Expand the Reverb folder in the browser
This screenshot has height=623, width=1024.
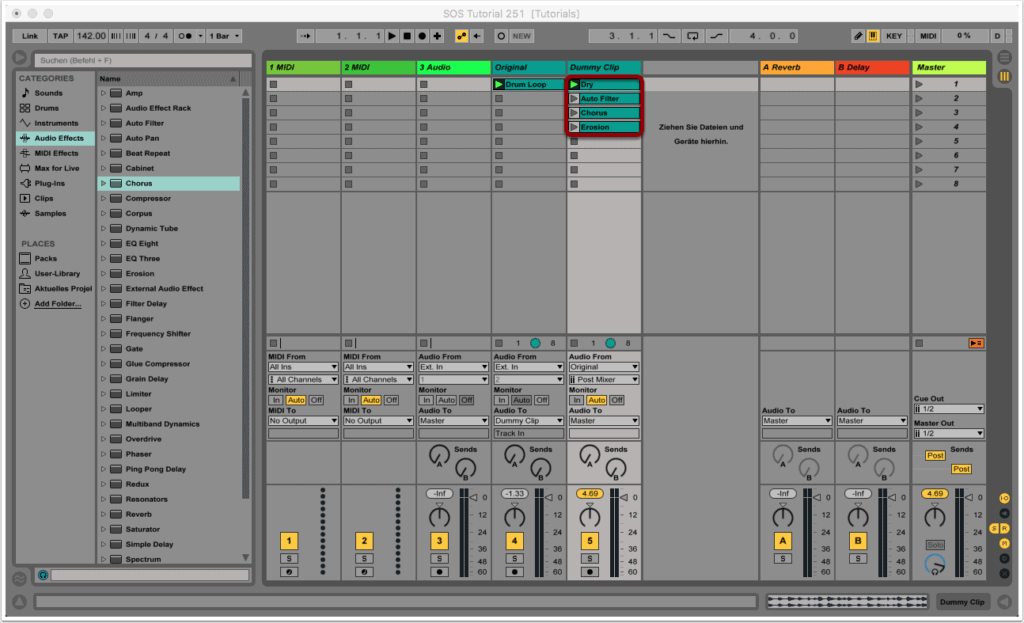(x=103, y=514)
